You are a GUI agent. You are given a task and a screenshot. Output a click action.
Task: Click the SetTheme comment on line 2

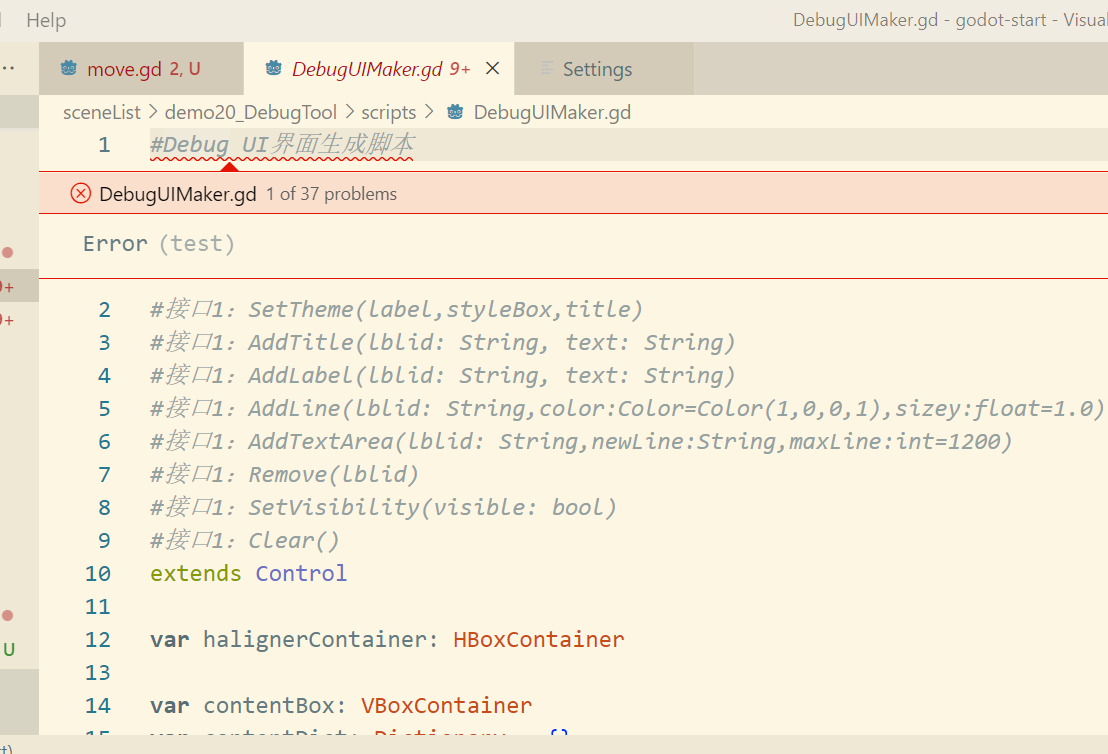point(396,310)
